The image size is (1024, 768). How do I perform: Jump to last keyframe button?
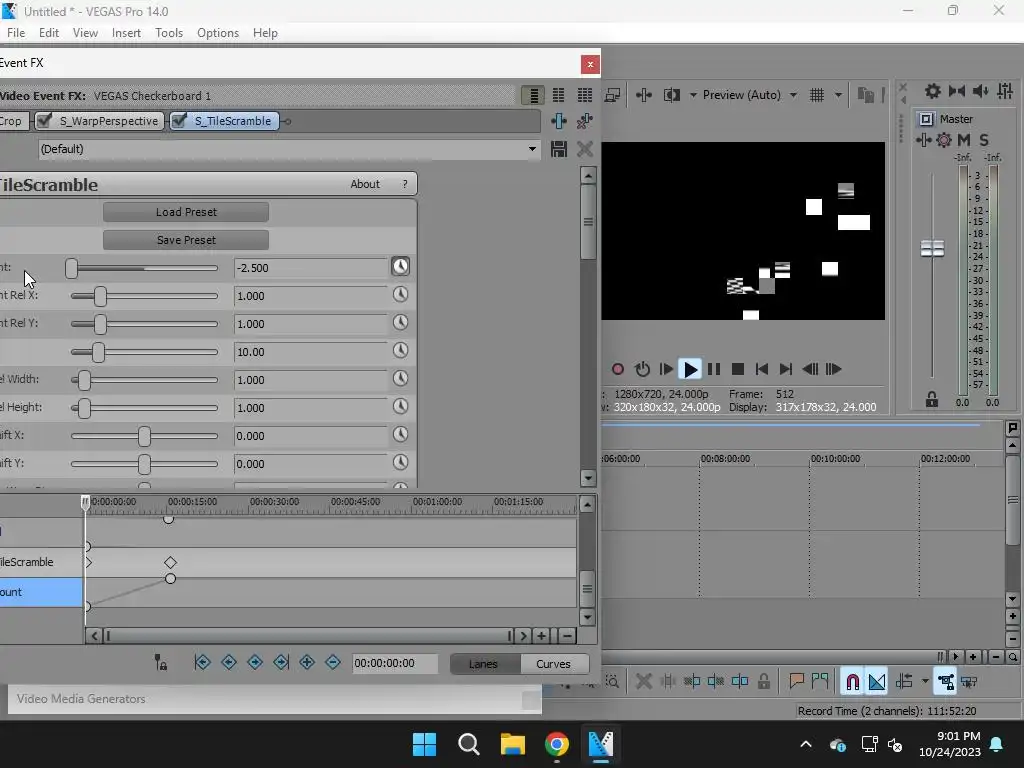(281, 662)
